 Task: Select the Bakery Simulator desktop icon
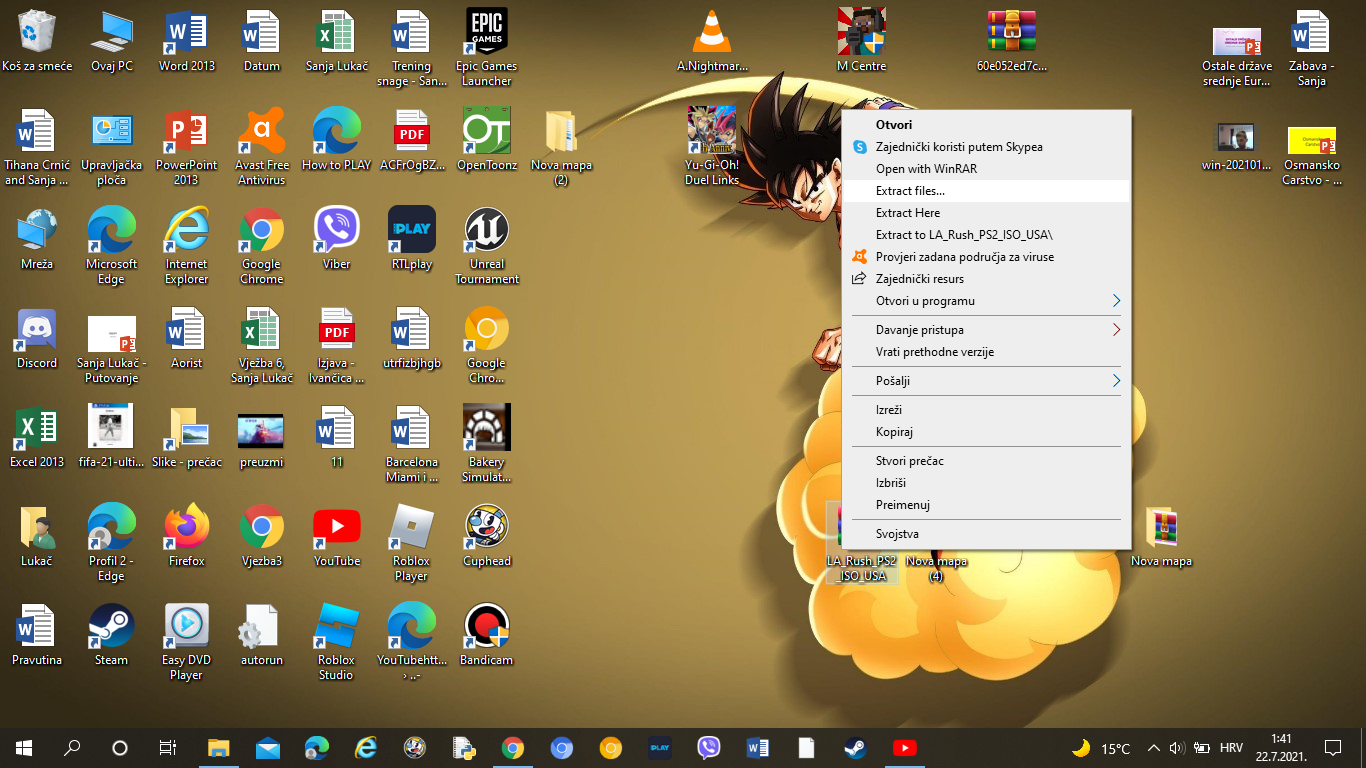[487, 444]
